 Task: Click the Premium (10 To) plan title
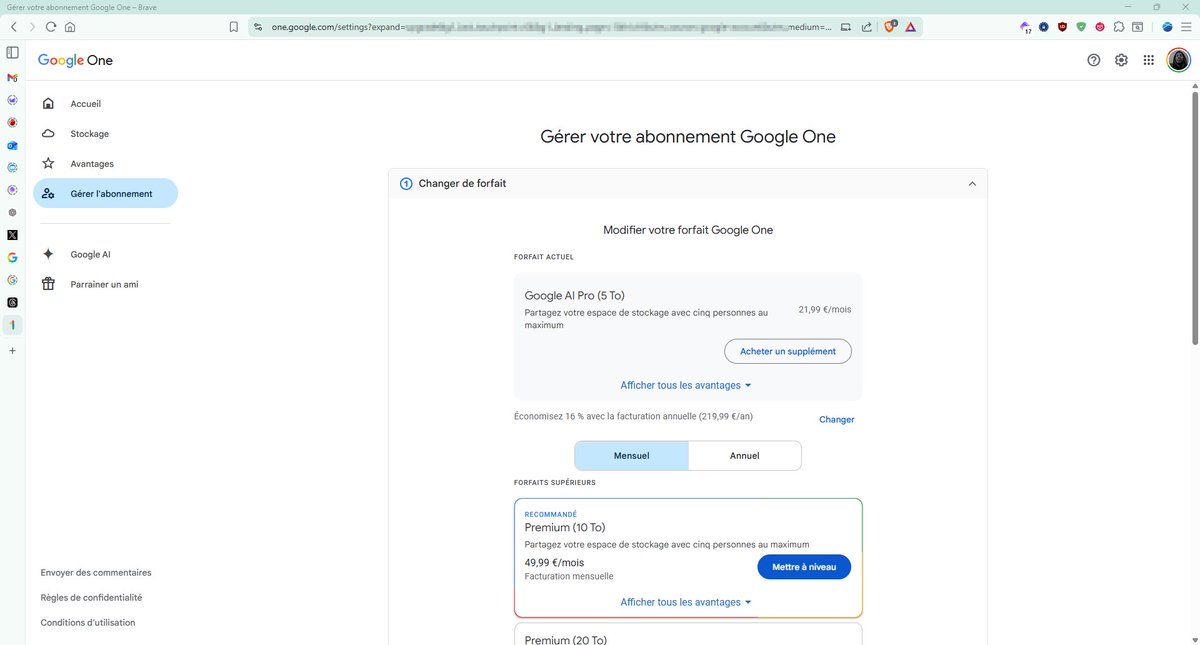[565, 527]
